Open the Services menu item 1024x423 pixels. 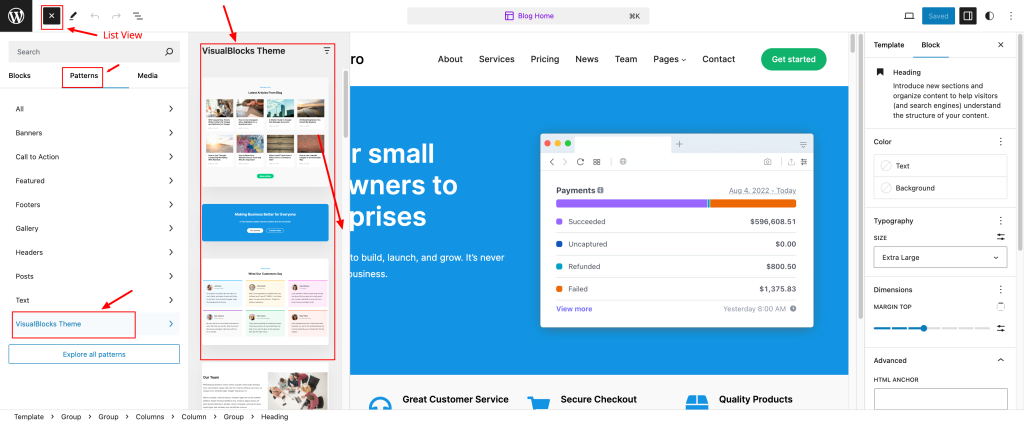coord(496,59)
